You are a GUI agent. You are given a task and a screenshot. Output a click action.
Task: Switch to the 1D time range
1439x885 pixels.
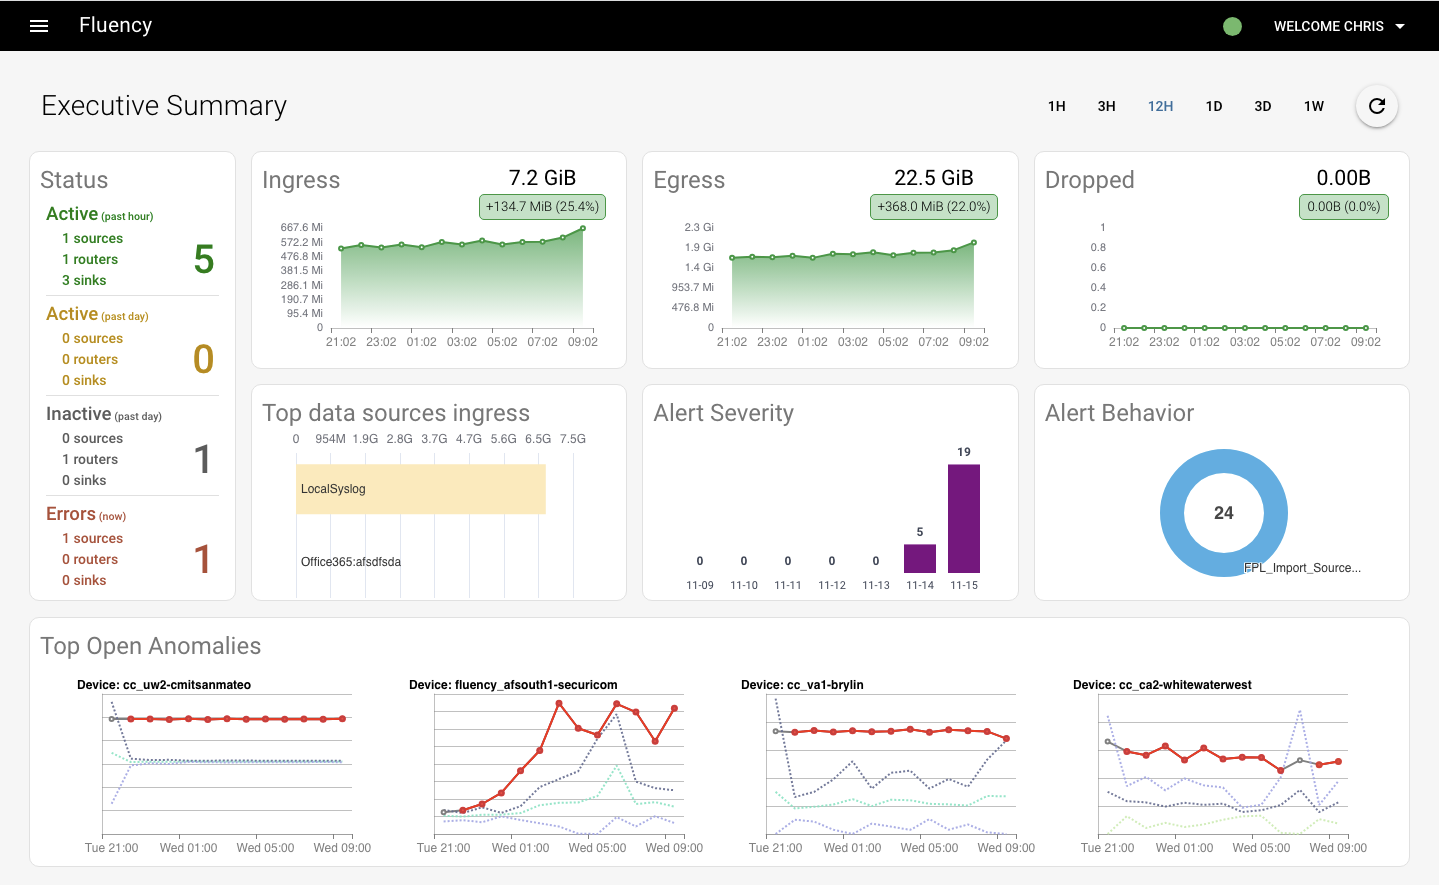point(1214,106)
